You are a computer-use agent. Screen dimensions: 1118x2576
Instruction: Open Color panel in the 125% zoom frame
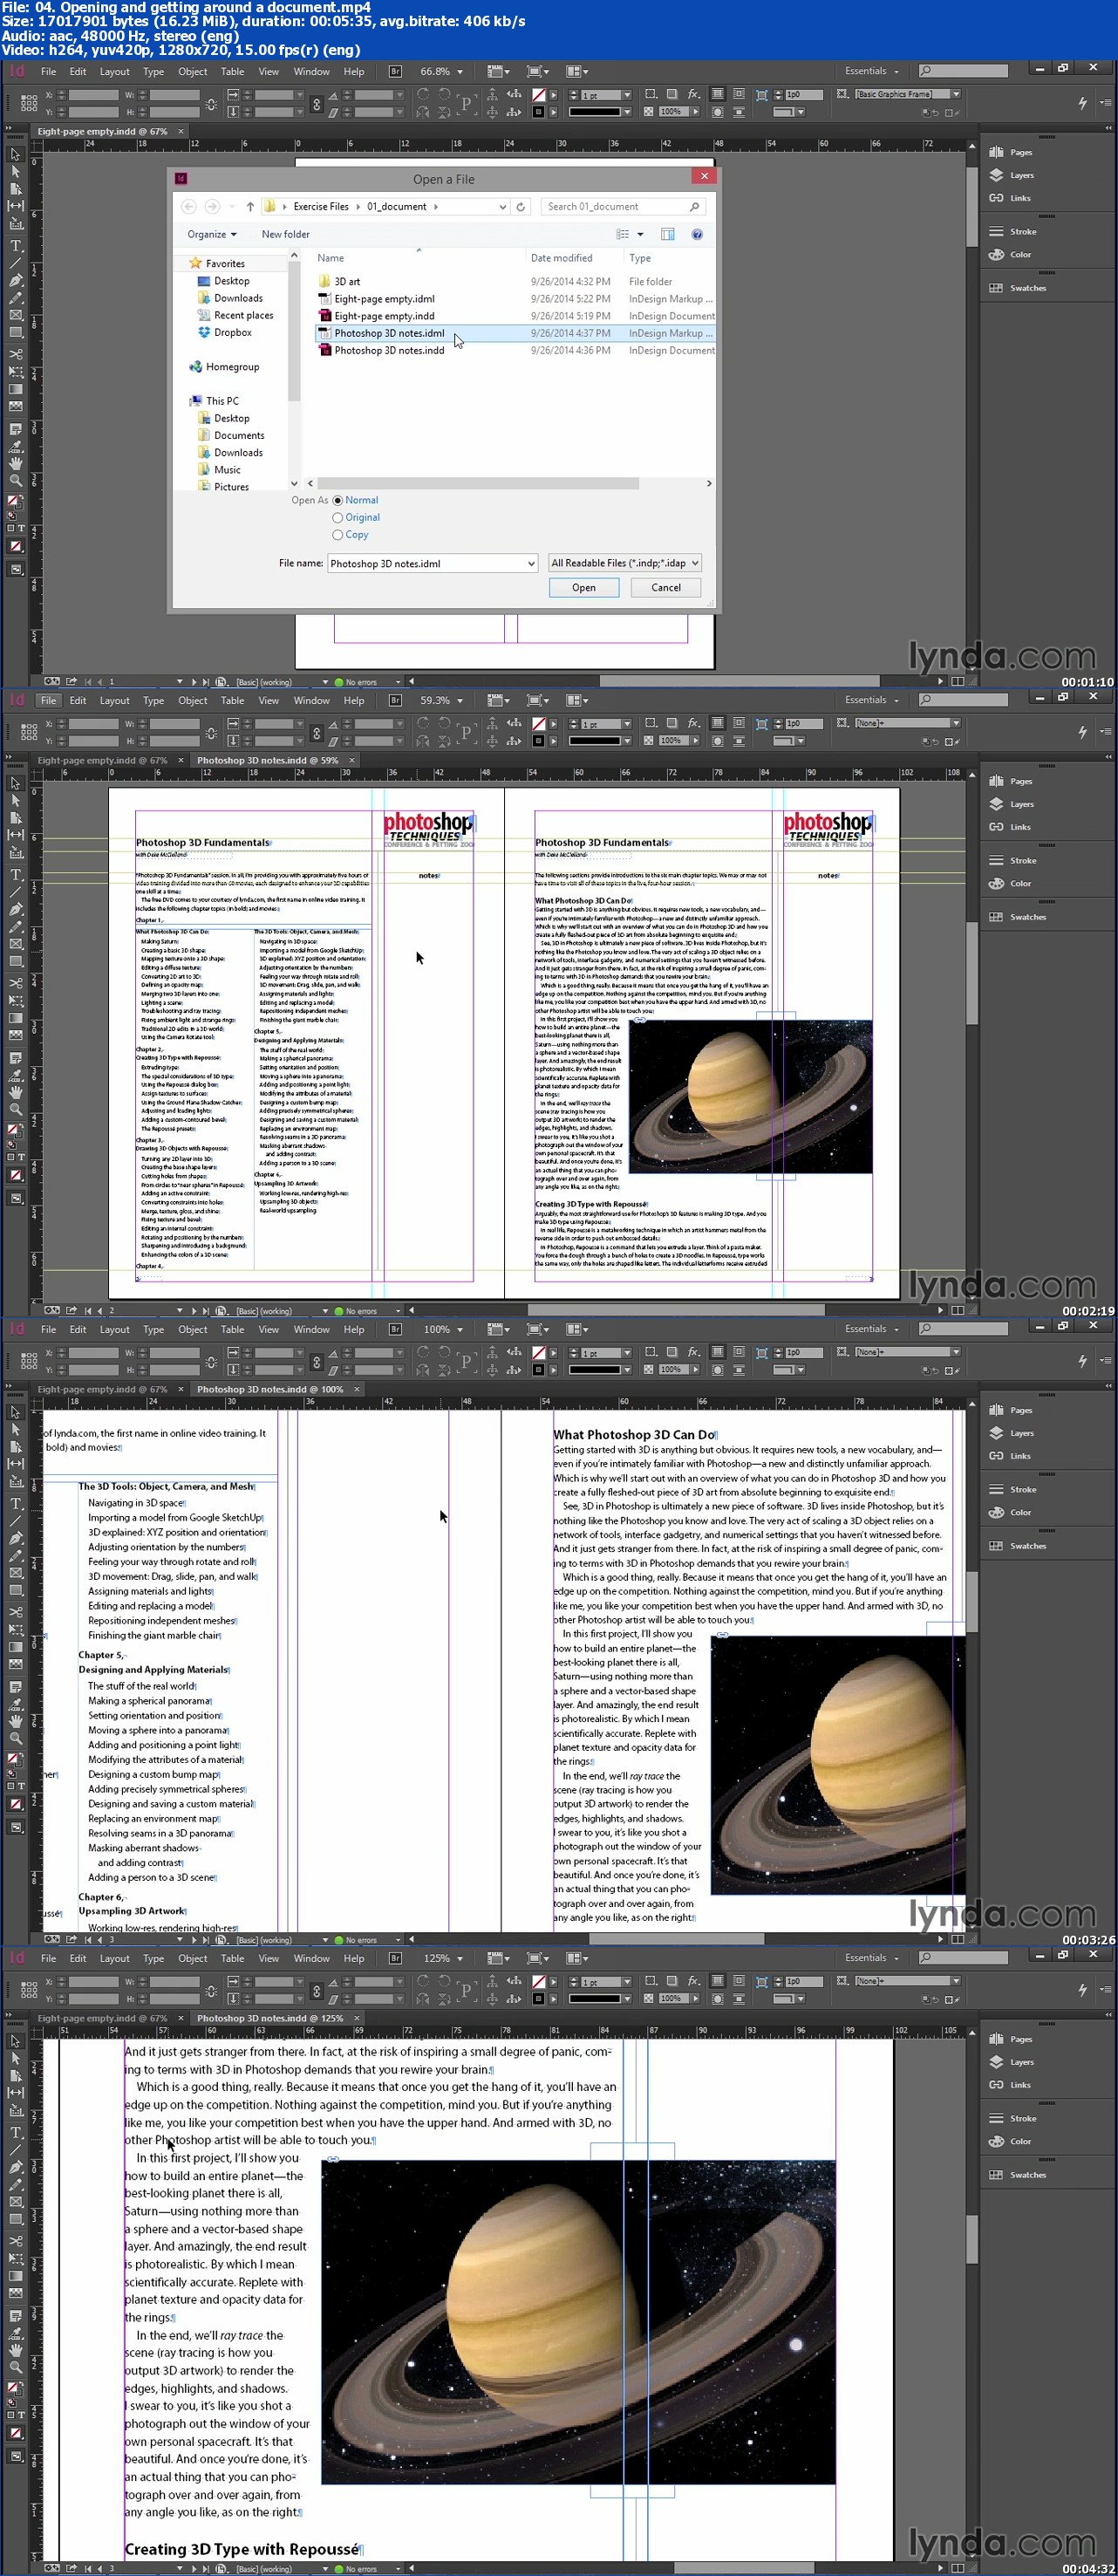(1010, 2141)
